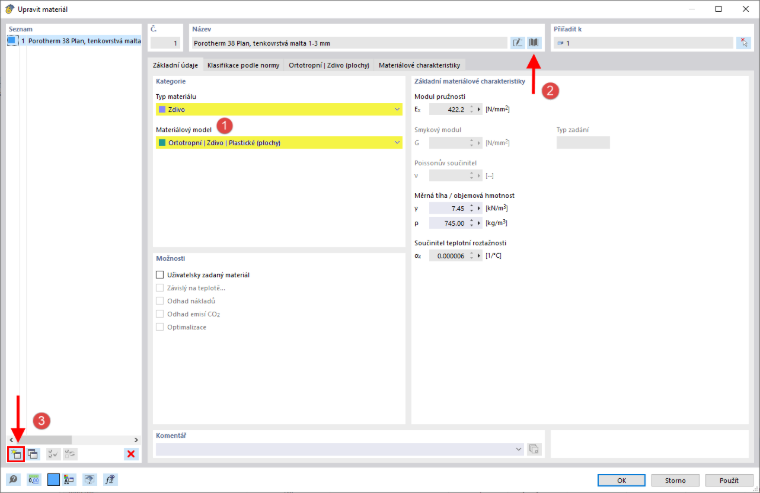The image size is (760, 493).
Task: Click the E modulus value 422.2 field
Action: 448,110
